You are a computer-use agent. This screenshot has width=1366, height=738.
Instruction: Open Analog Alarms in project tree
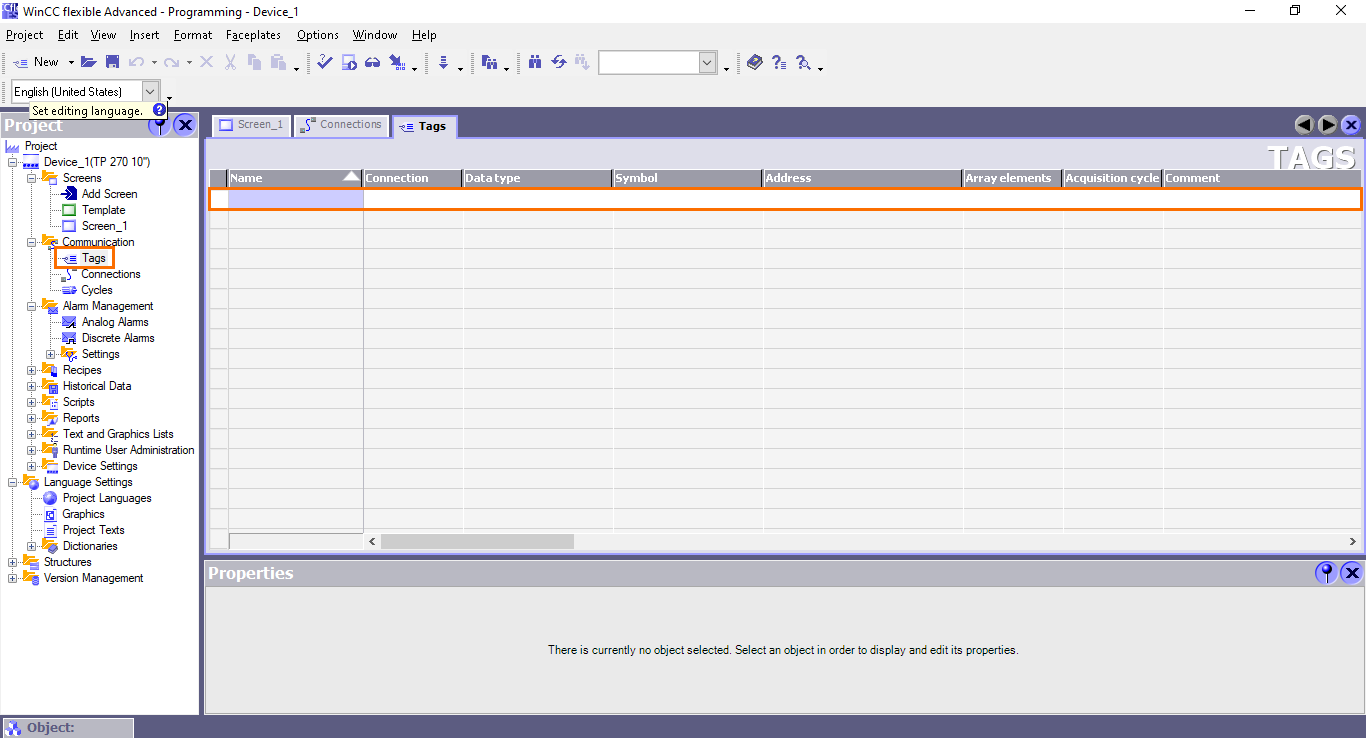point(114,322)
